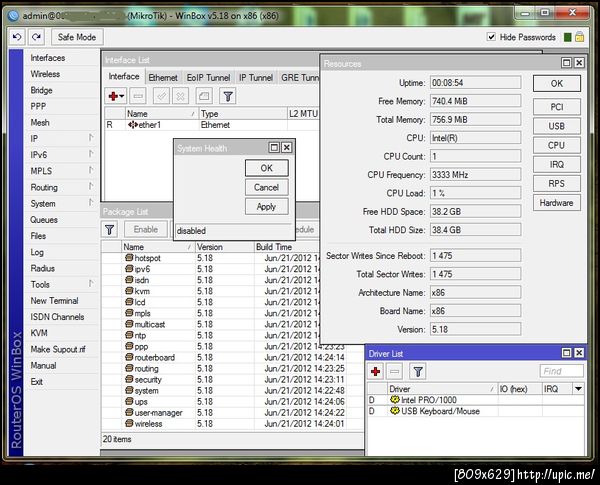
Task: Click the Hardware button in Resources
Action: [557, 203]
